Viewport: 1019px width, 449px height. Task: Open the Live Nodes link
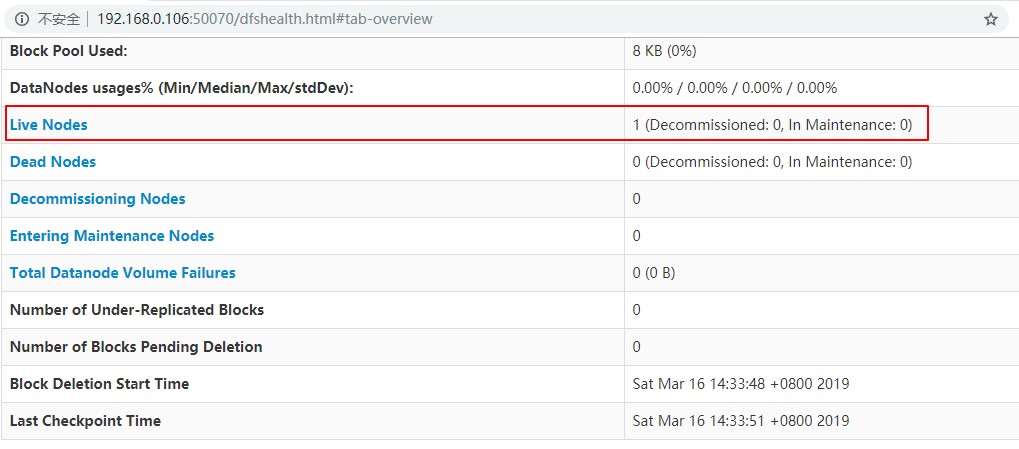tap(48, 125)
